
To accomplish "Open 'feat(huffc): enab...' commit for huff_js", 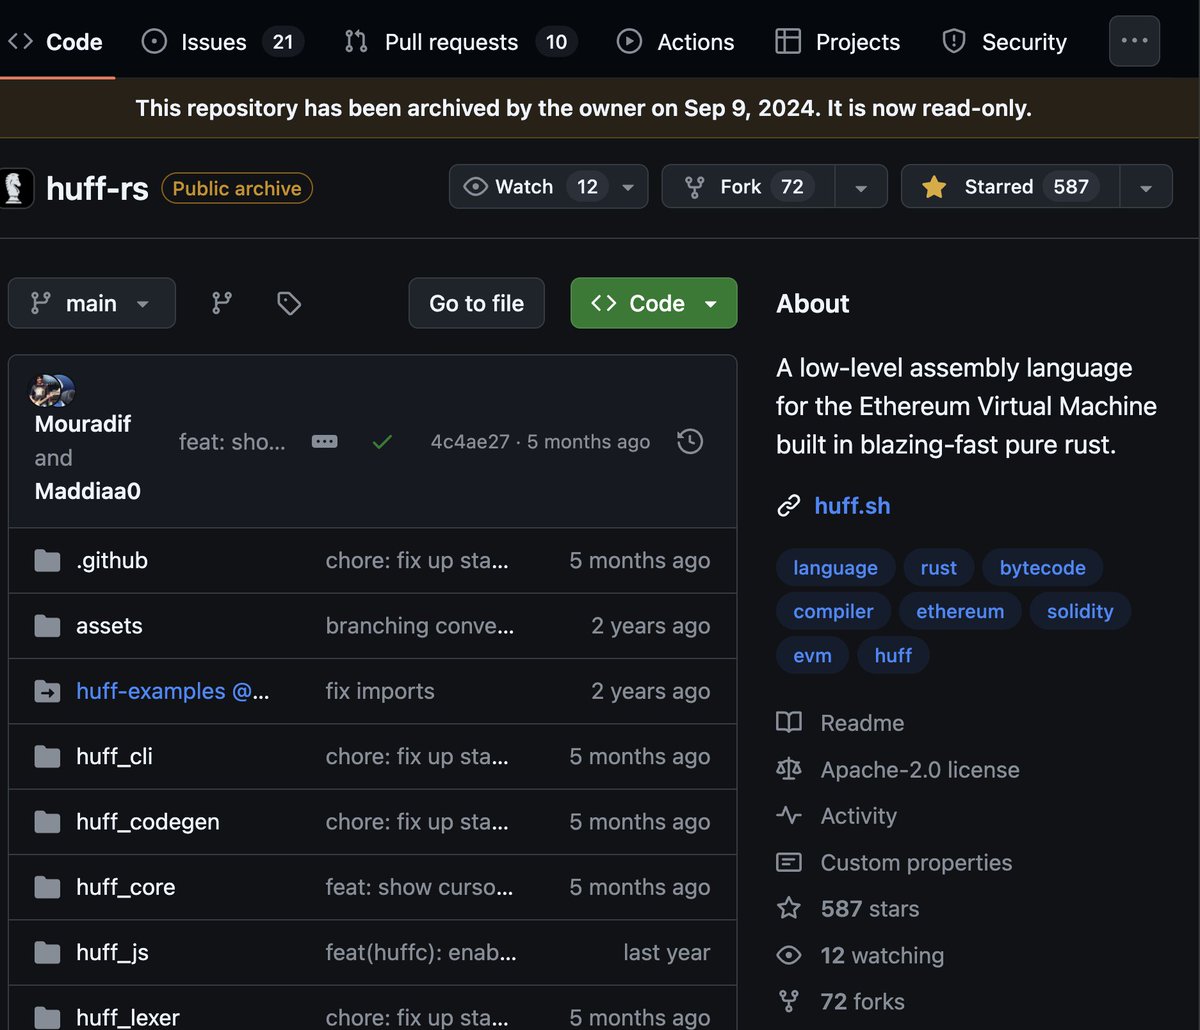I will (x=421, y=953).
